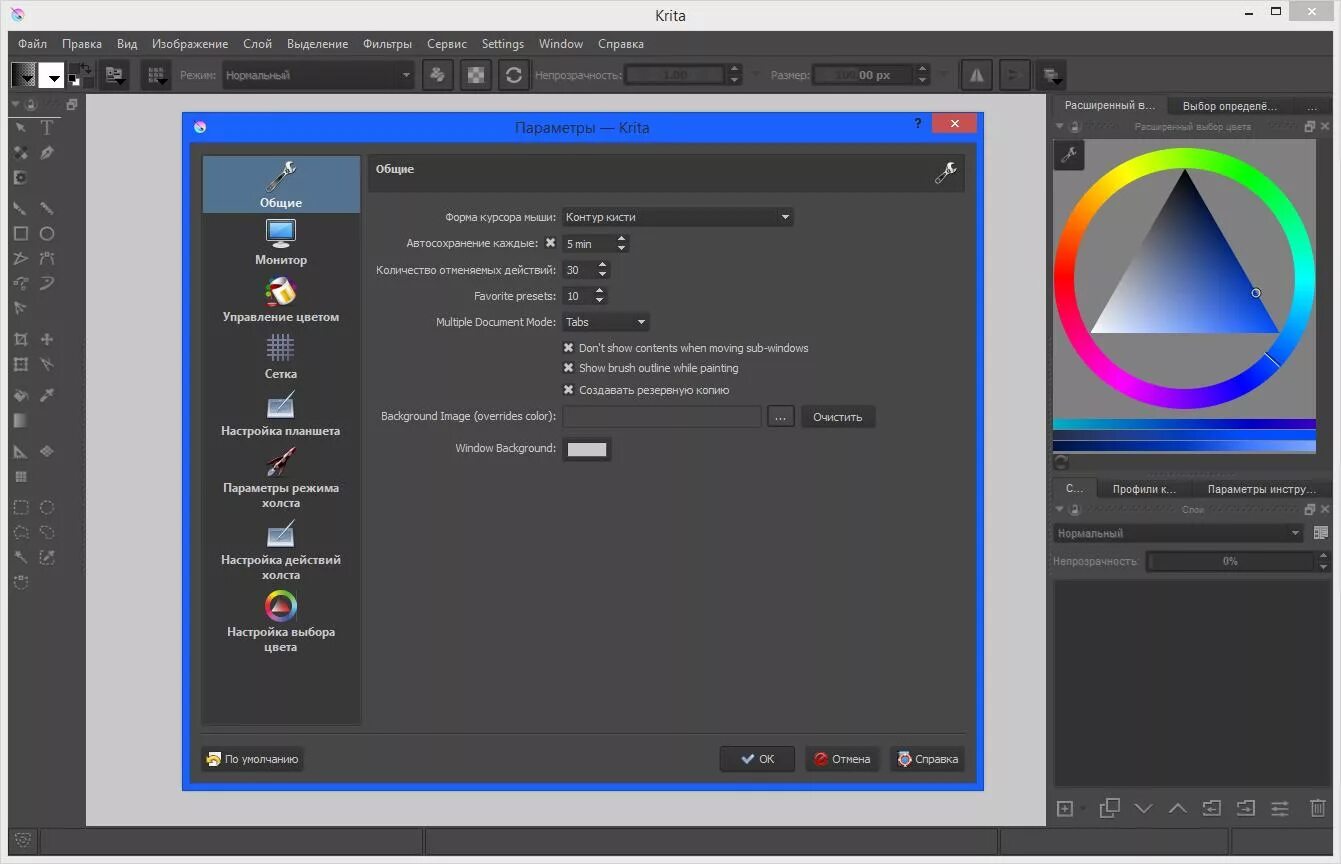Image resolution: width=1341 pixels, height=864 pixels.
Task: Open Настройка планшета settings page
Action: tap(281, 413)
